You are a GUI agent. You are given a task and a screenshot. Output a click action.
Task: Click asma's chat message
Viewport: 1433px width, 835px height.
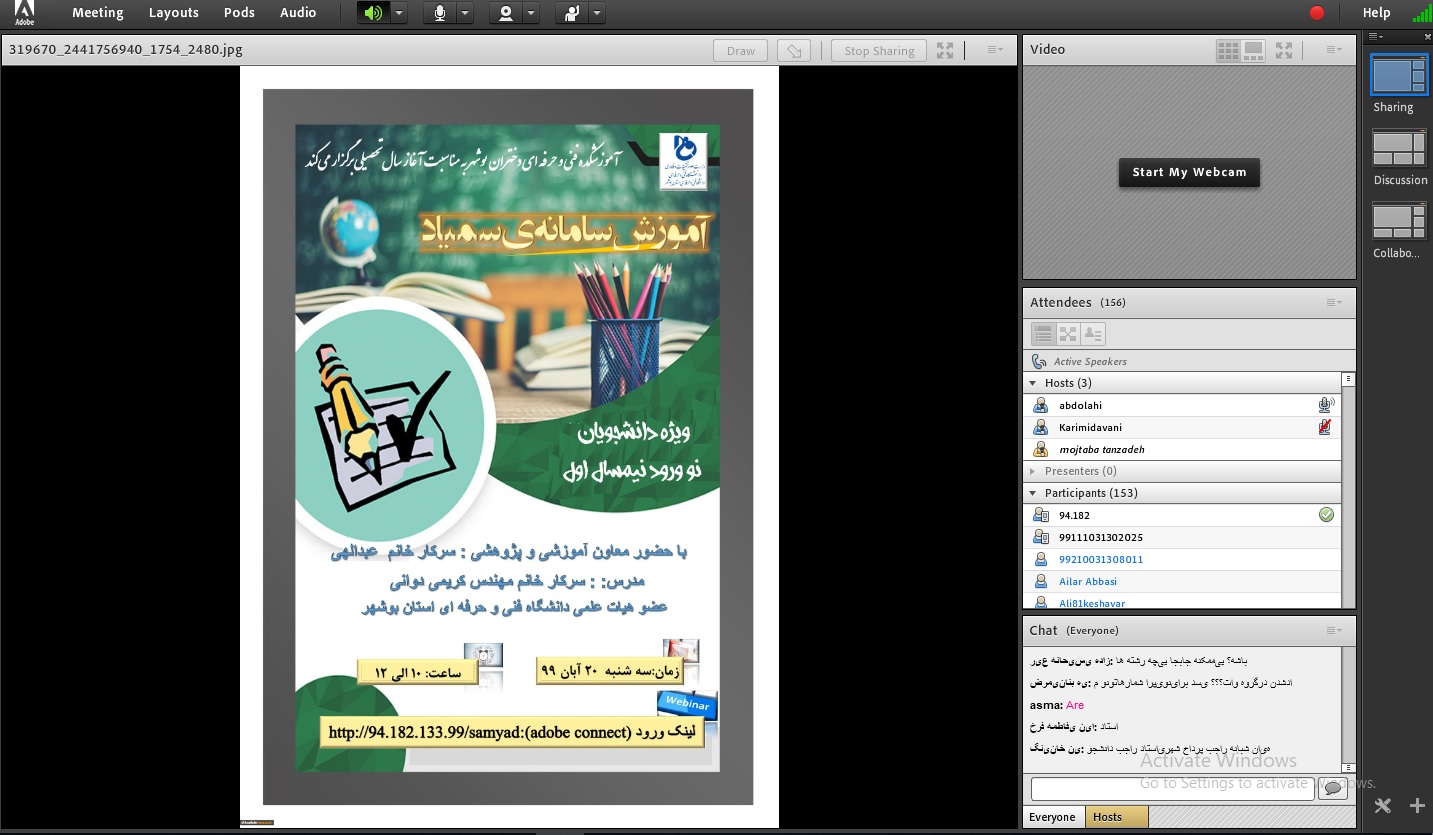pos(1057,705)
